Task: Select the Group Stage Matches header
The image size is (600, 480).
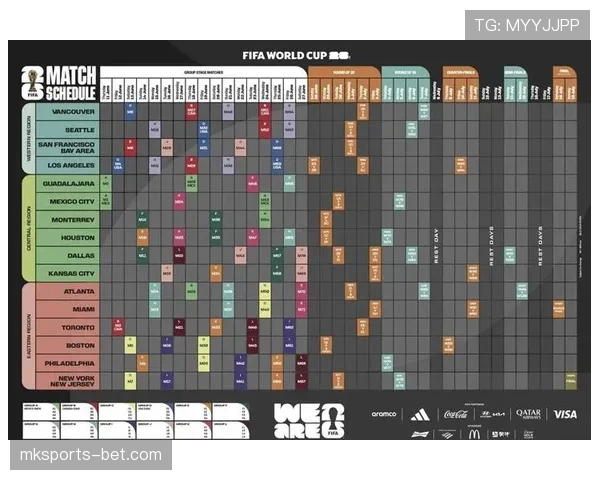Action: 204,72
